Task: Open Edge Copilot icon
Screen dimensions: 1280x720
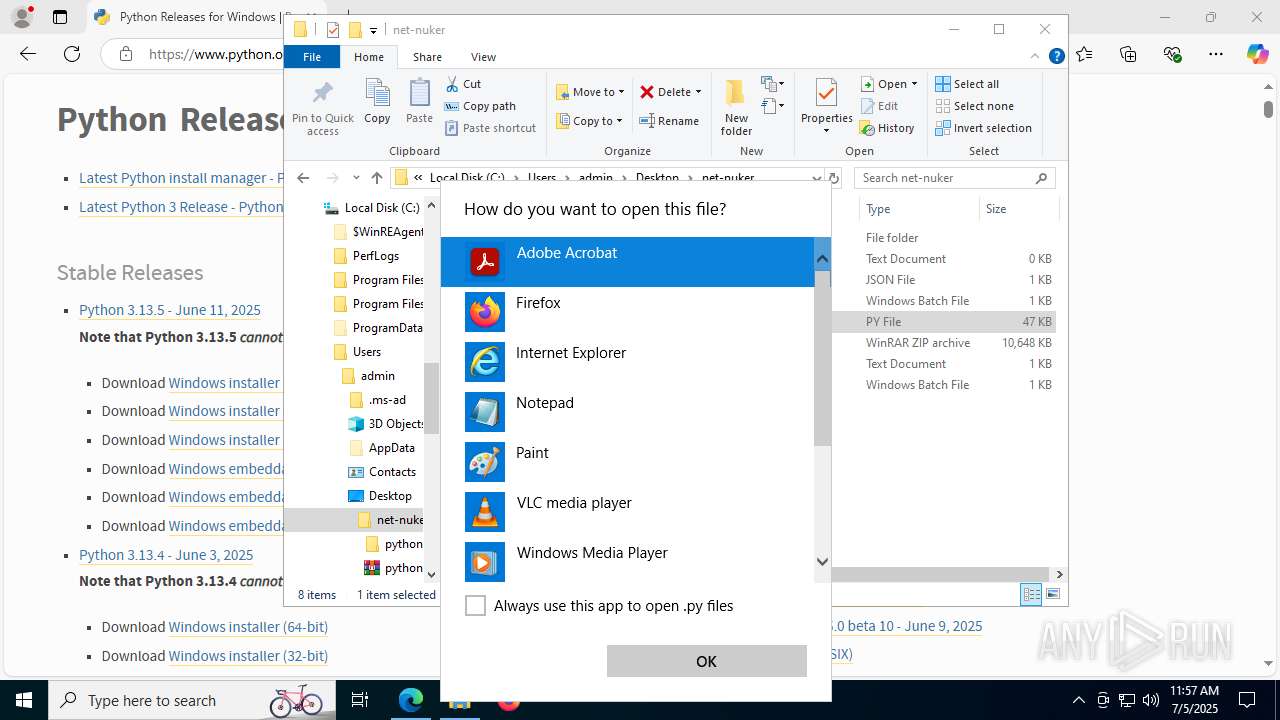Action: pos(1257,54)
